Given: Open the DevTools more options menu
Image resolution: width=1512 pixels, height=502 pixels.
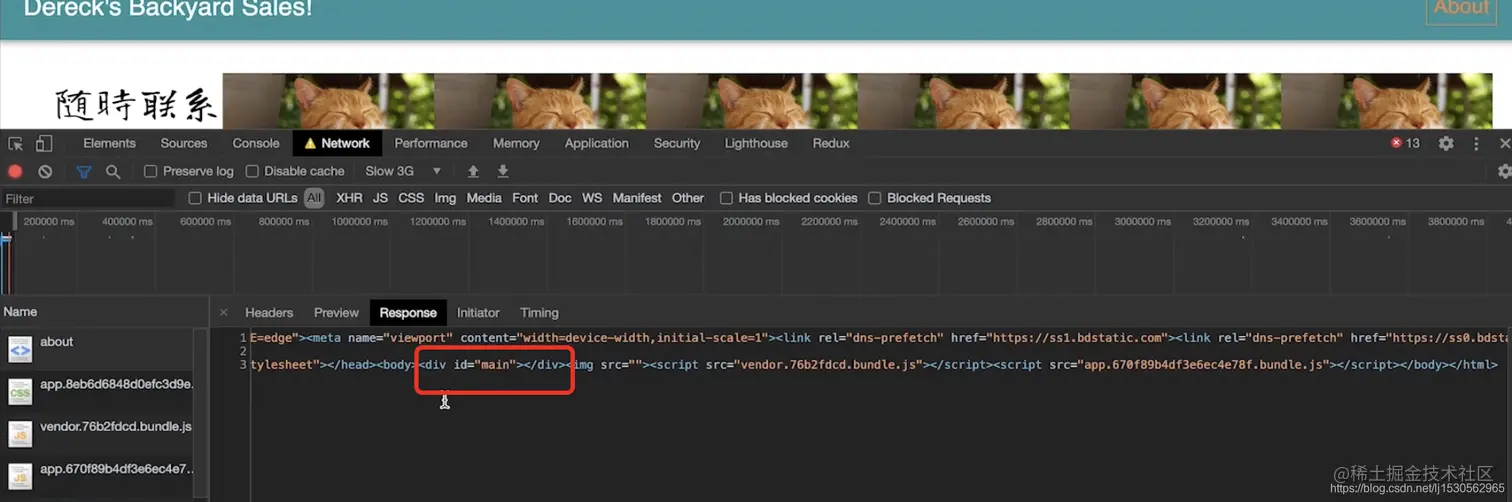Looking at the screenshot, I should tap(1476, 144).
